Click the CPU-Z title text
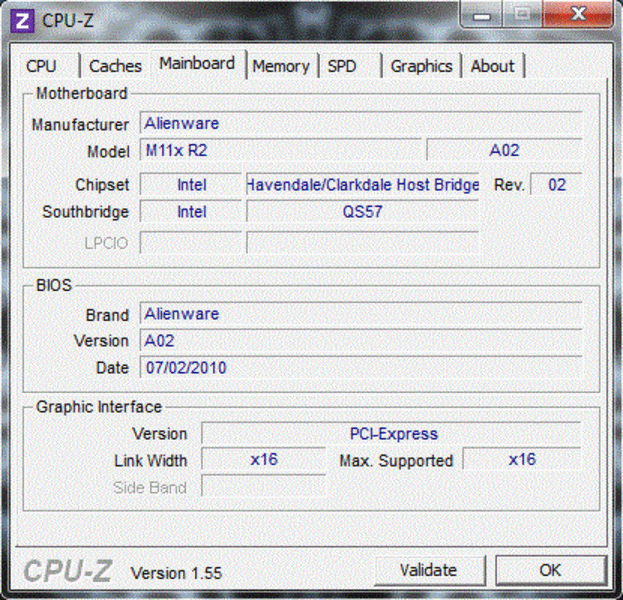 pos(68,20)
